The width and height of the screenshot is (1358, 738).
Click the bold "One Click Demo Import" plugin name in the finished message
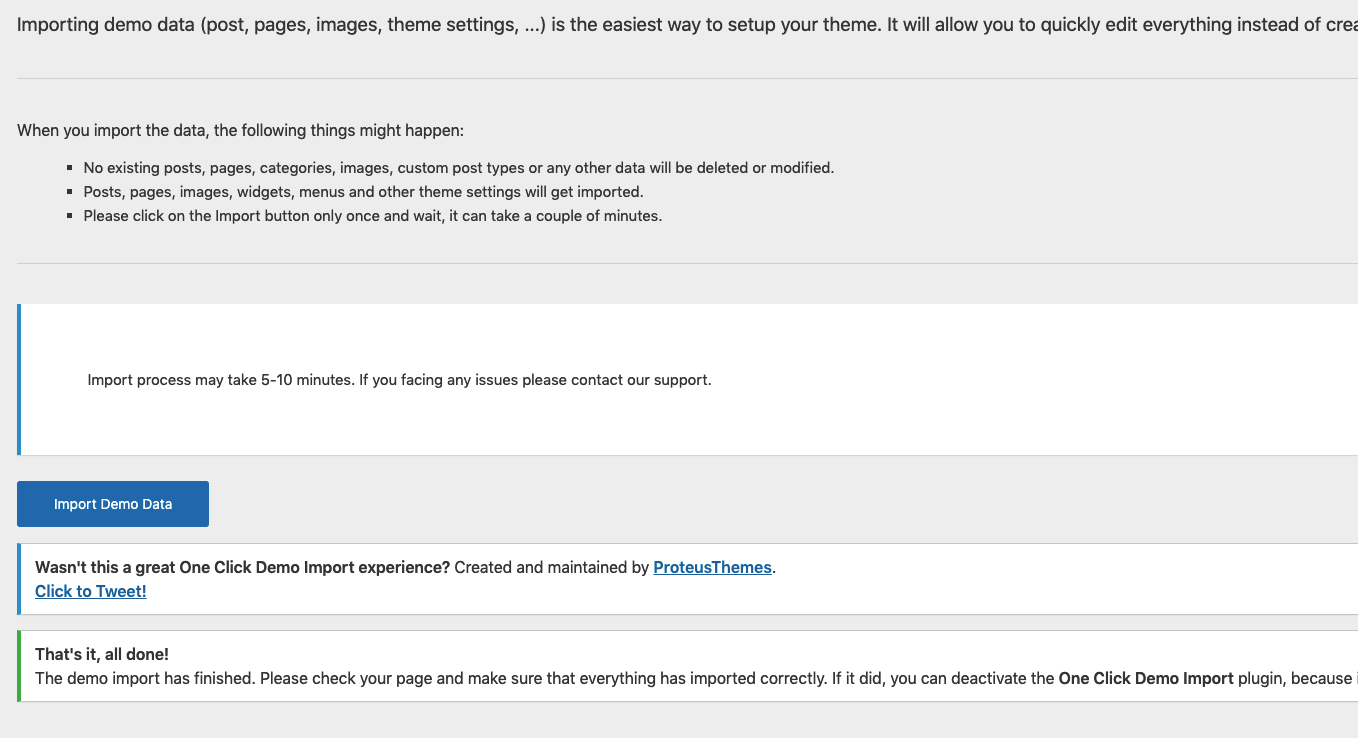click(1145, 678)
